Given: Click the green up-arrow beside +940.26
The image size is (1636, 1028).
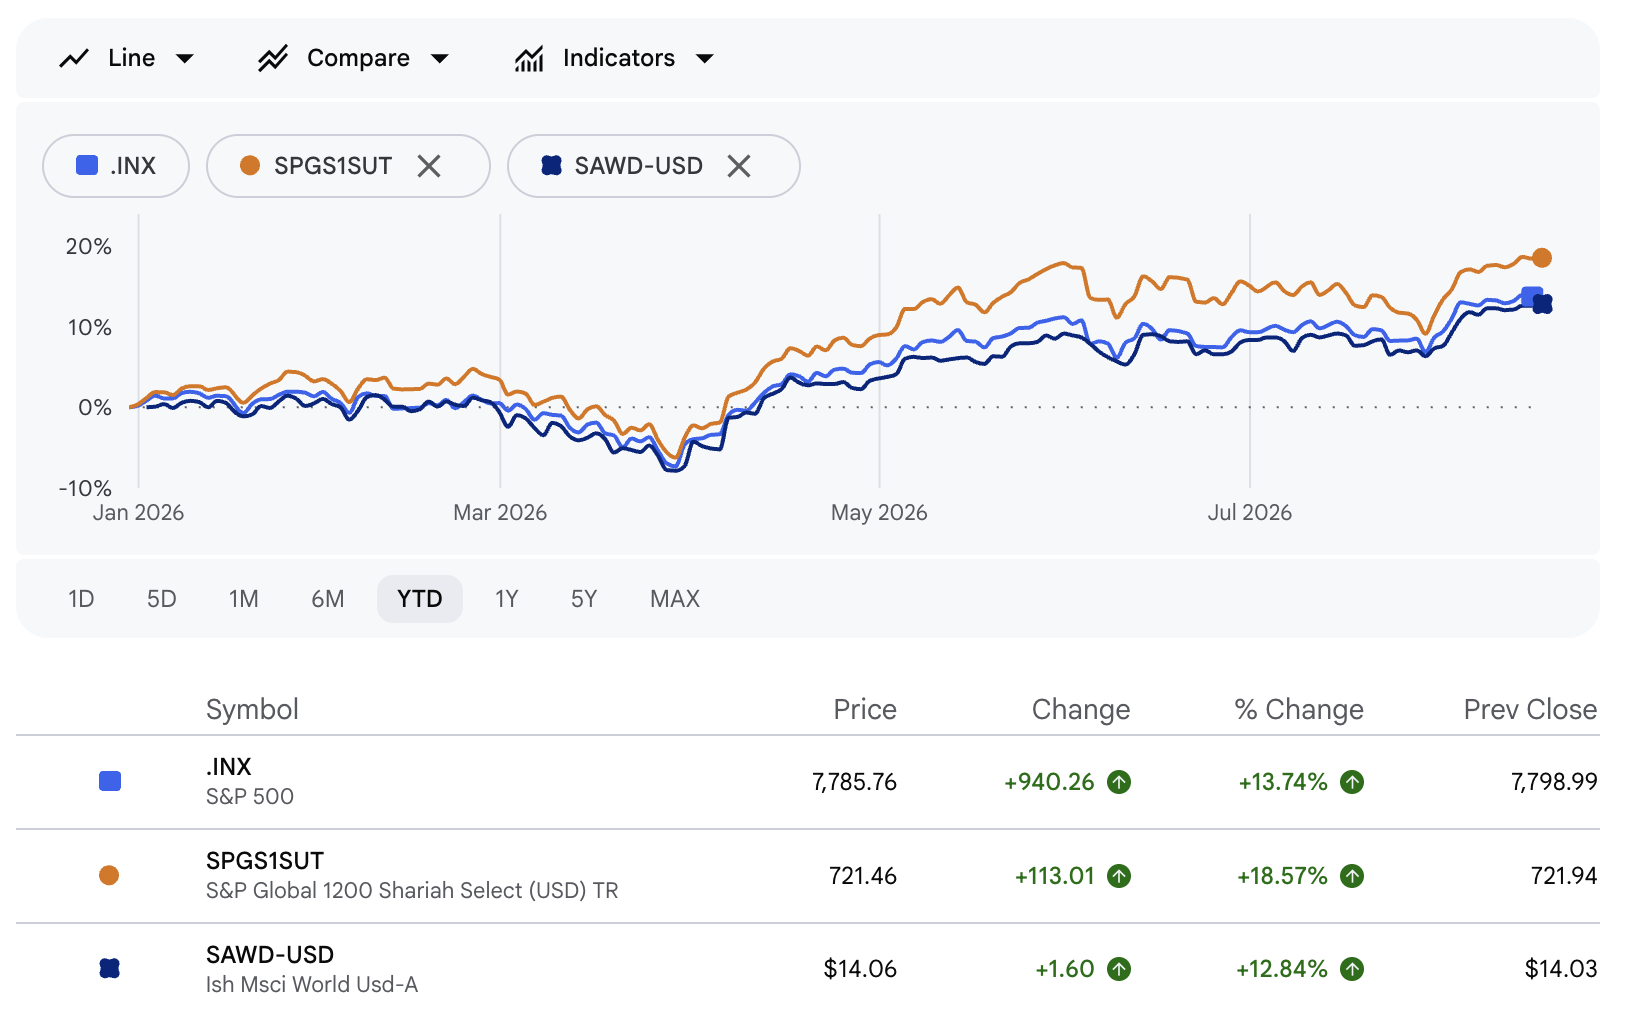Looking at the screenshot, I should 1119,782.
